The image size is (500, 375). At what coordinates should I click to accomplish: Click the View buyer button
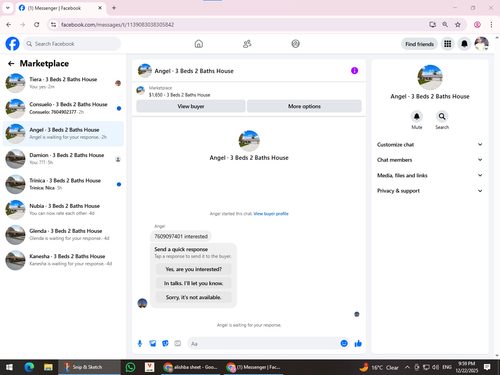191,106
